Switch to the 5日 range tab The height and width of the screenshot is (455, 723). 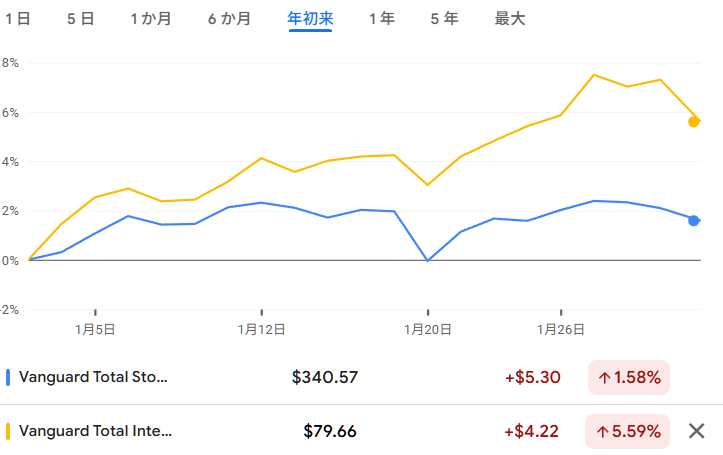(x=80, y=19)
